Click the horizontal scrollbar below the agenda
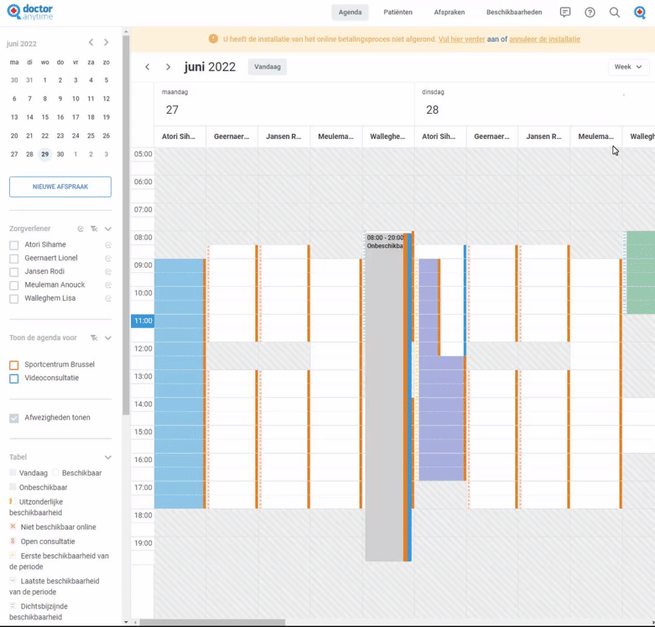Image resolution: width=655 pixels, height=627 pixels. pyautogui.click(x=212, y=622)
